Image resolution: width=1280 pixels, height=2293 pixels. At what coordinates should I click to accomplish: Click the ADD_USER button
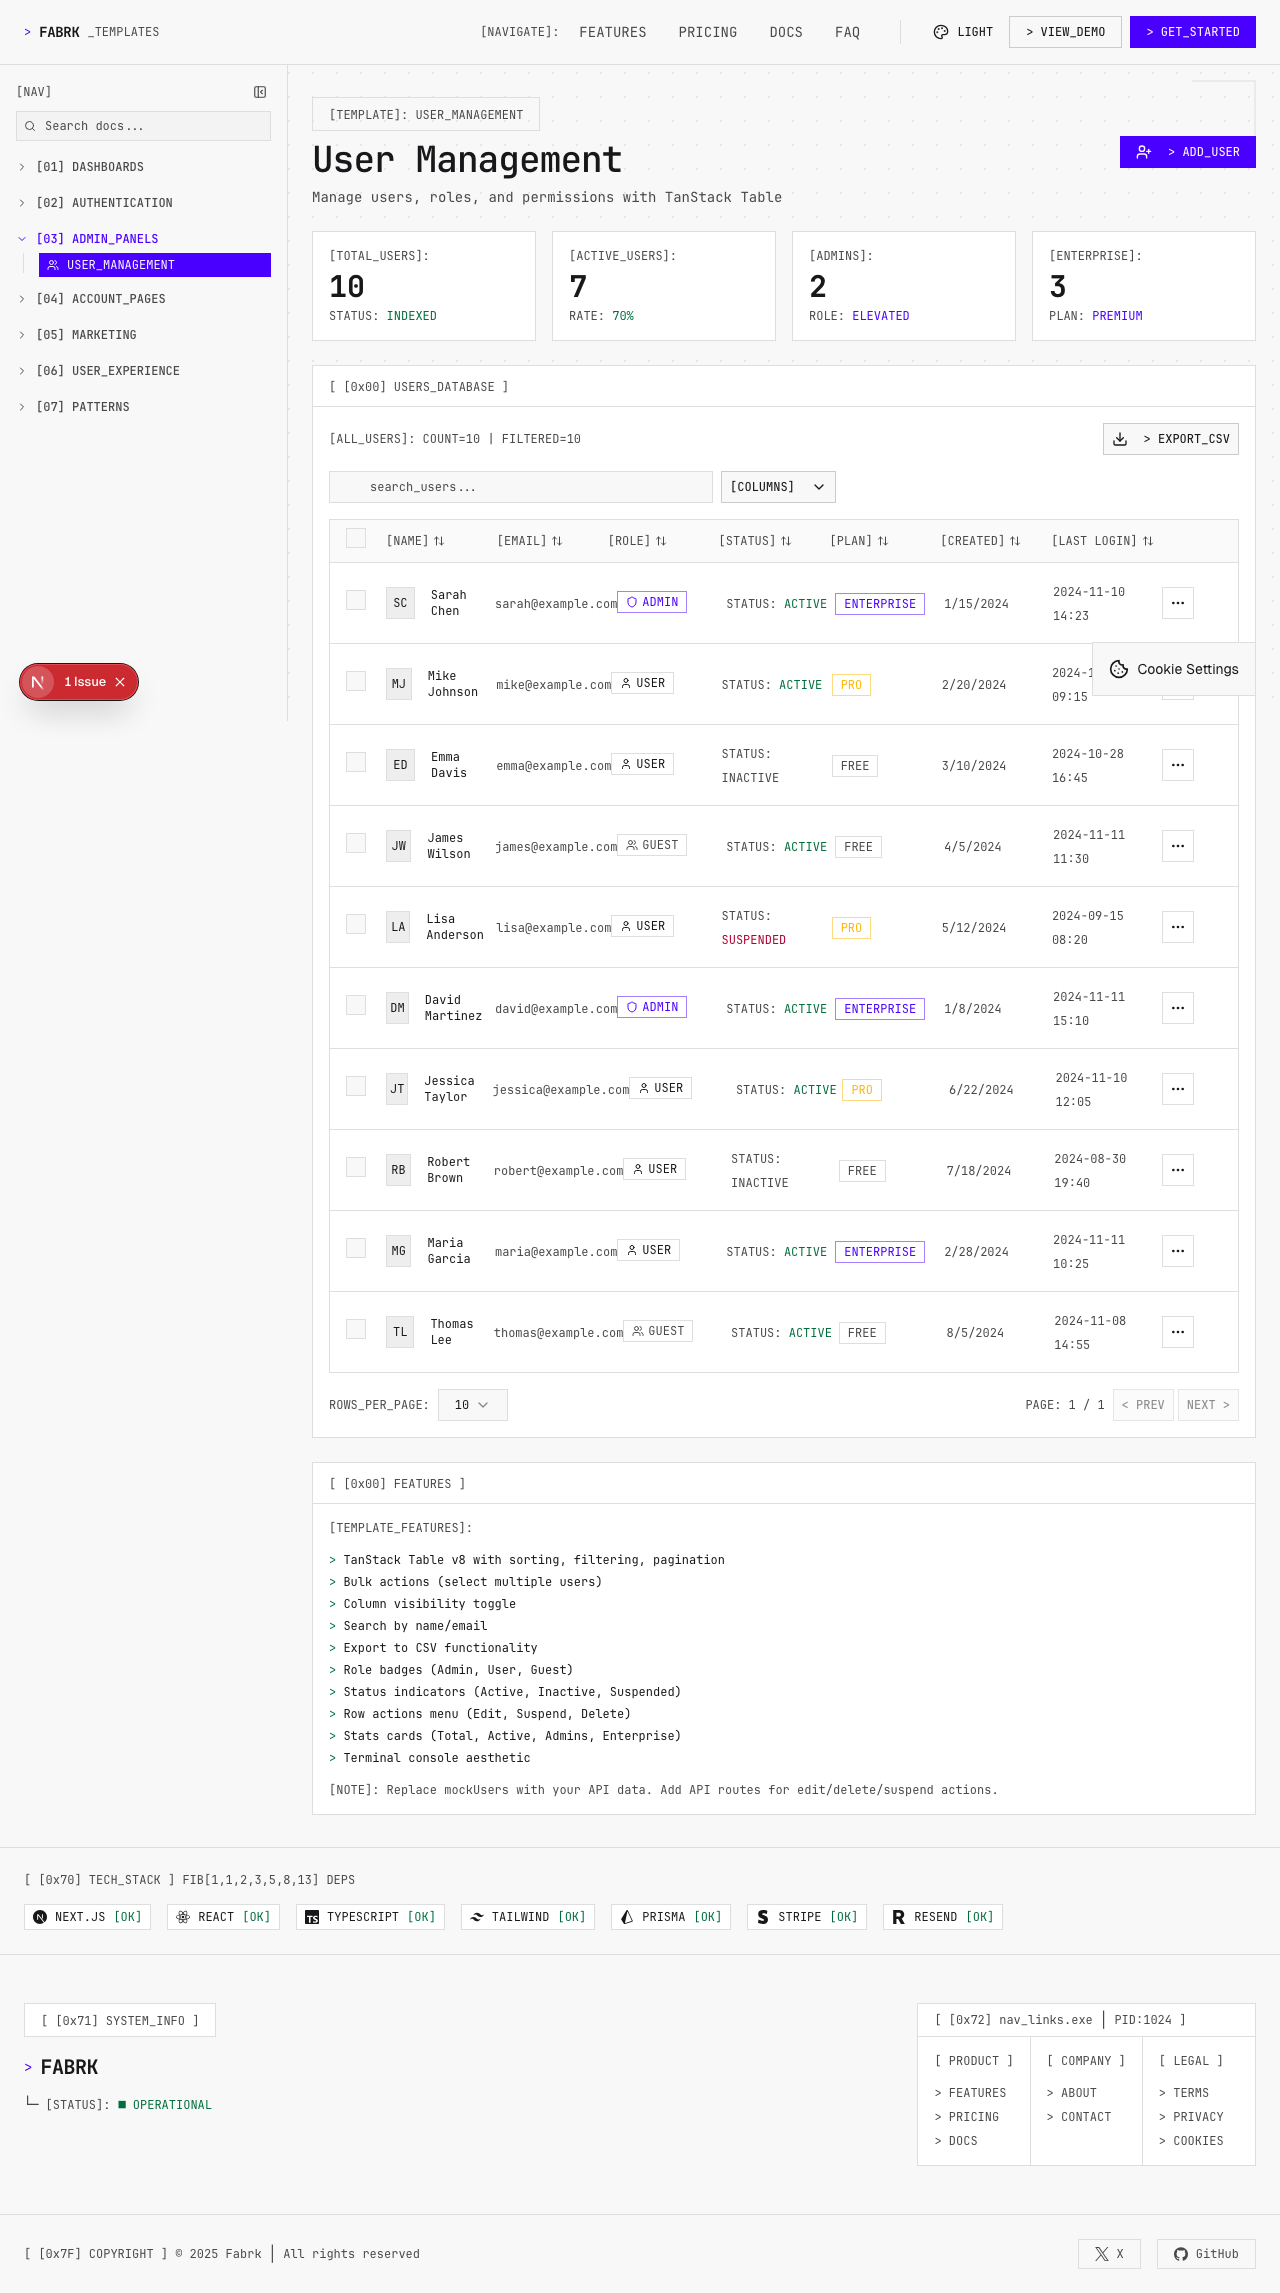tap(1188, 152)
